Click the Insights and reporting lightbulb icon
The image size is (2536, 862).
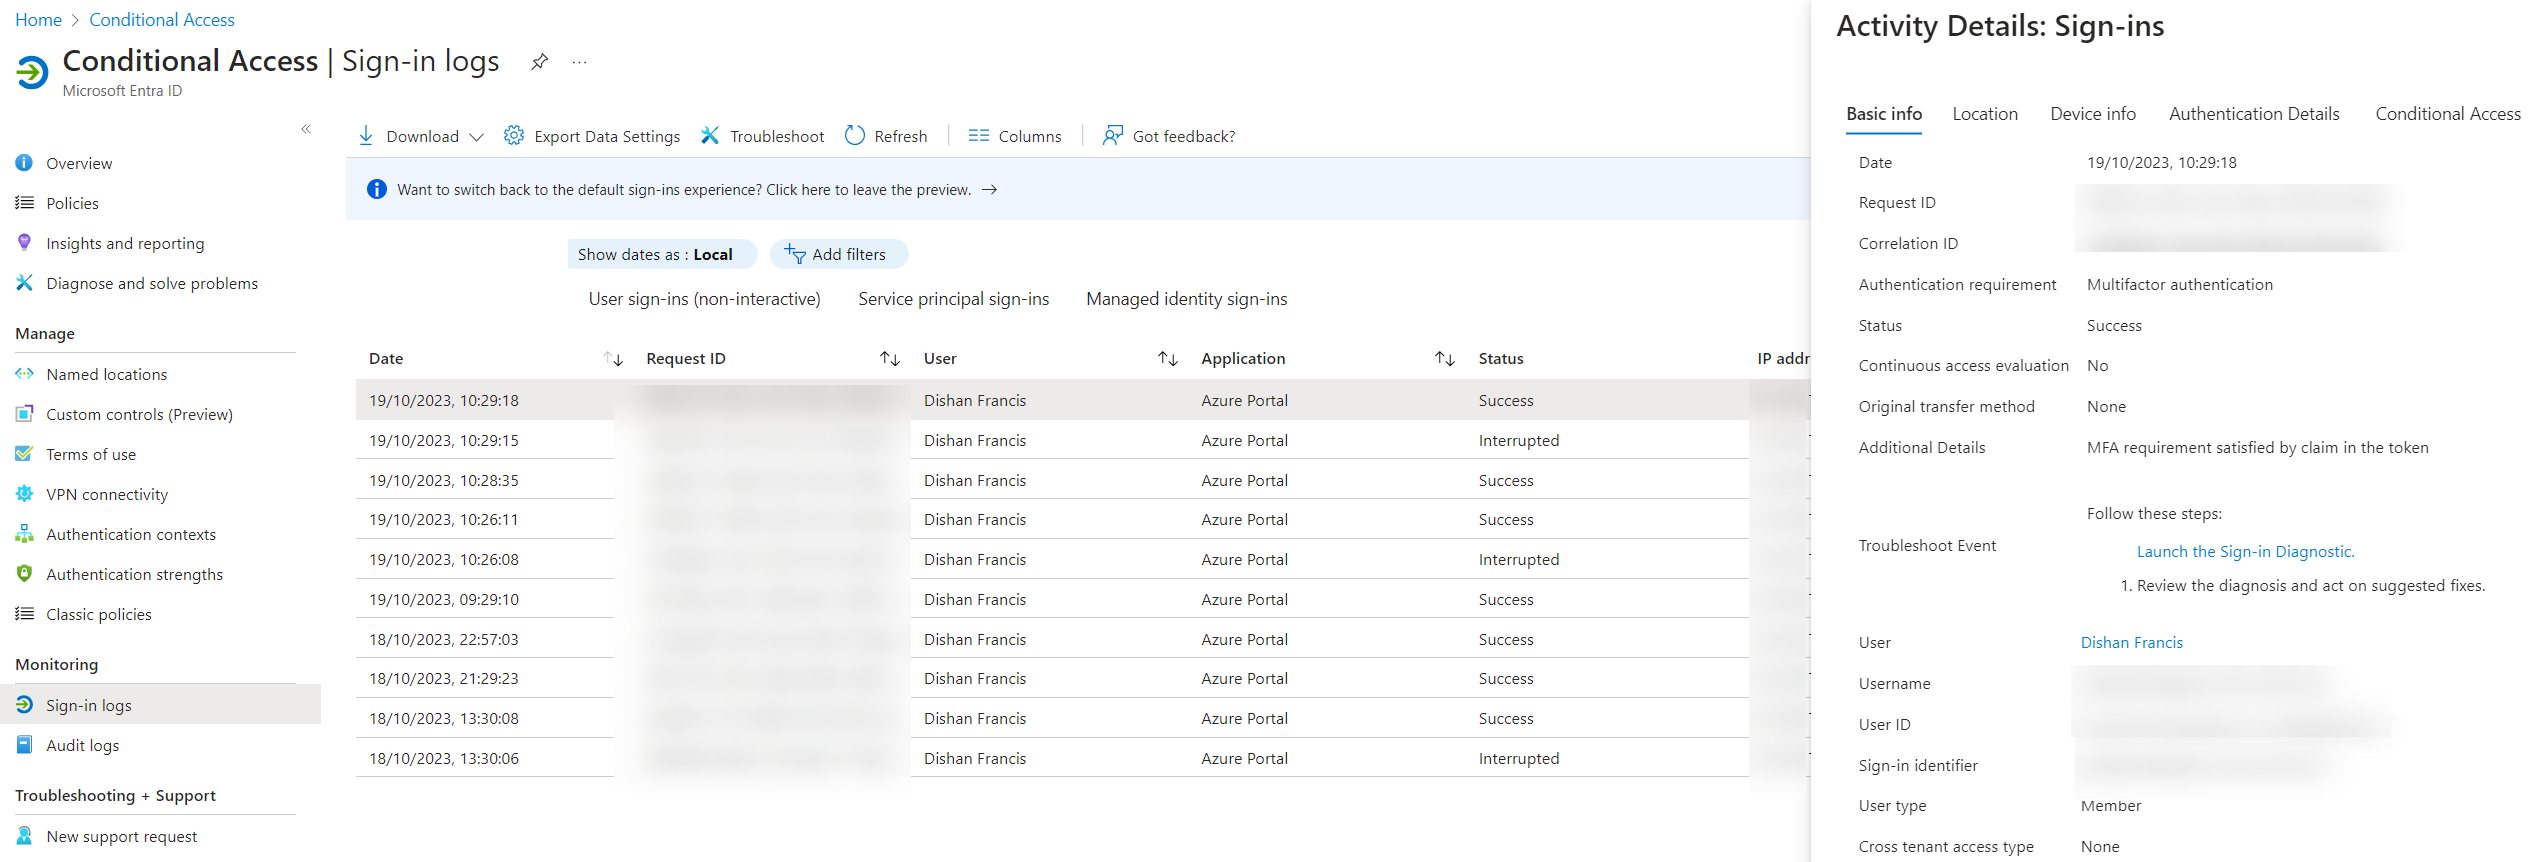24,243
